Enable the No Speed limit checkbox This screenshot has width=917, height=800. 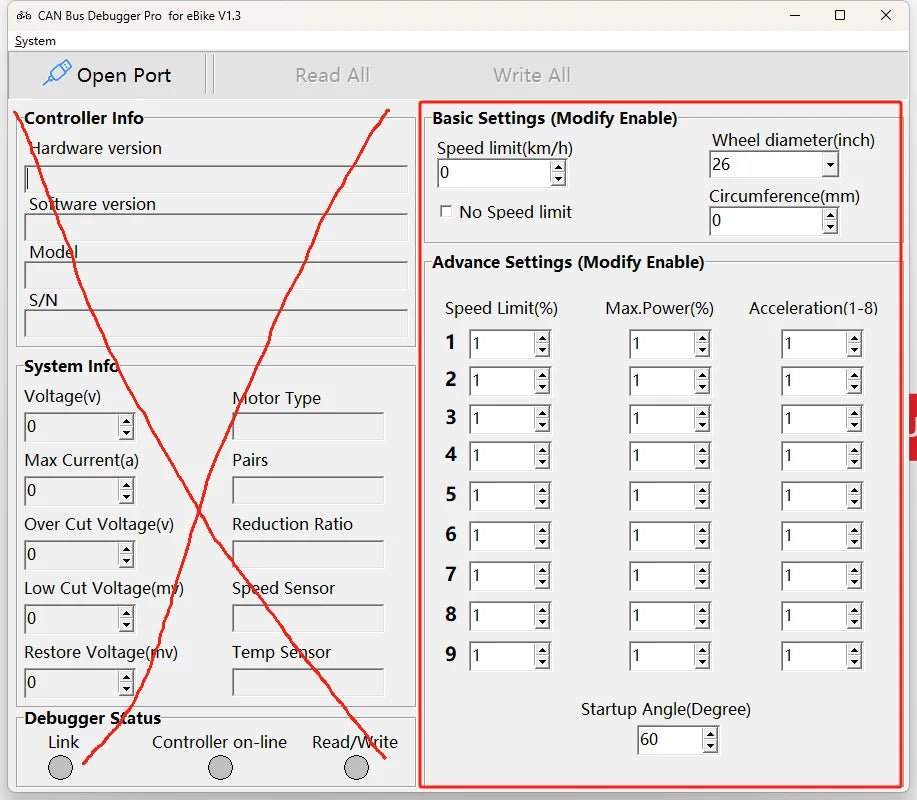coord(446,211)
